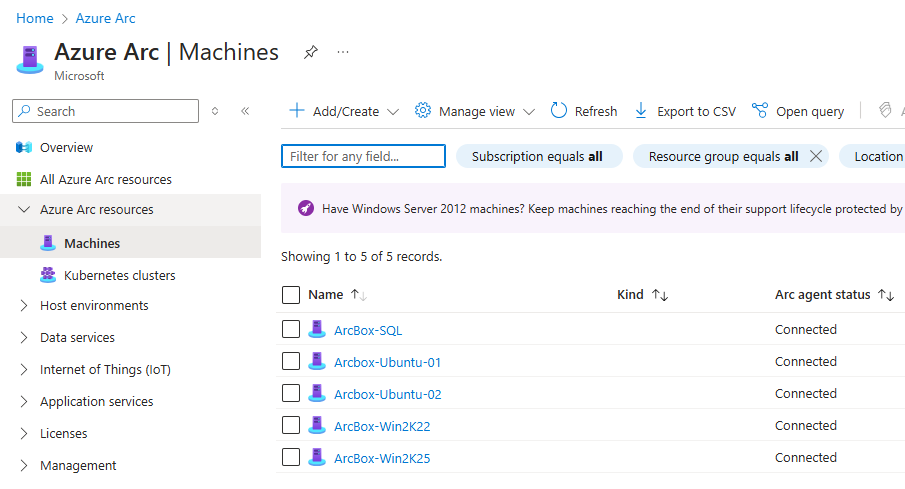
Task: Click the rocket icon in the banner
Action: [x=306, y=208]
